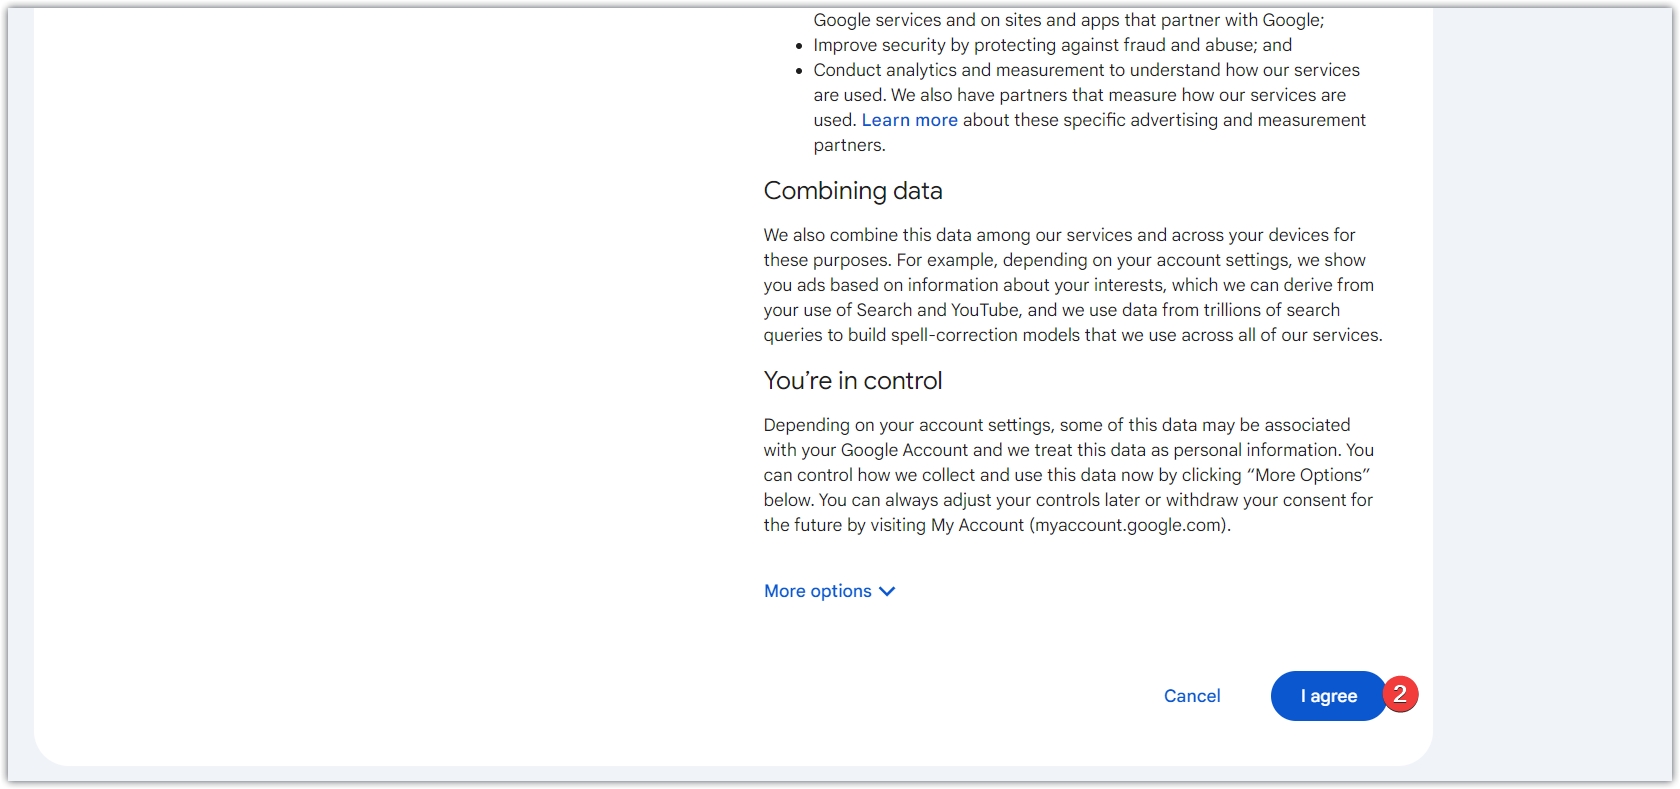Click the 'You're in control' heading

click(852, 381)
